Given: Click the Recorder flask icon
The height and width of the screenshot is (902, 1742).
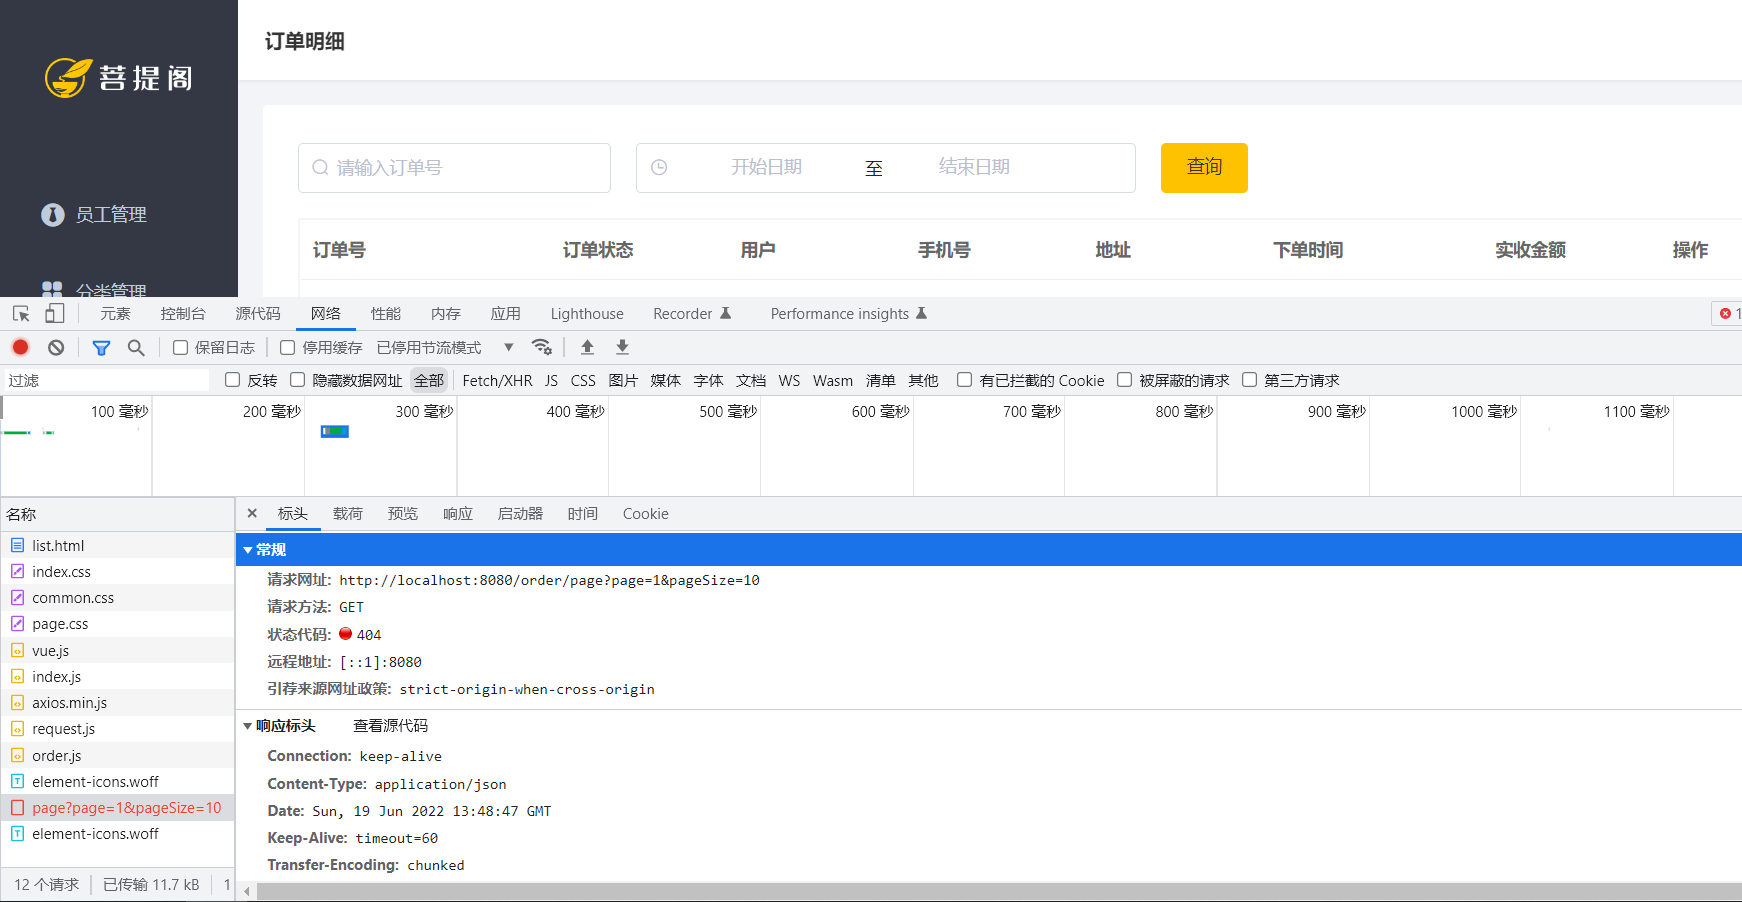Looking at the screenshot, I should (x=726, y=313).
